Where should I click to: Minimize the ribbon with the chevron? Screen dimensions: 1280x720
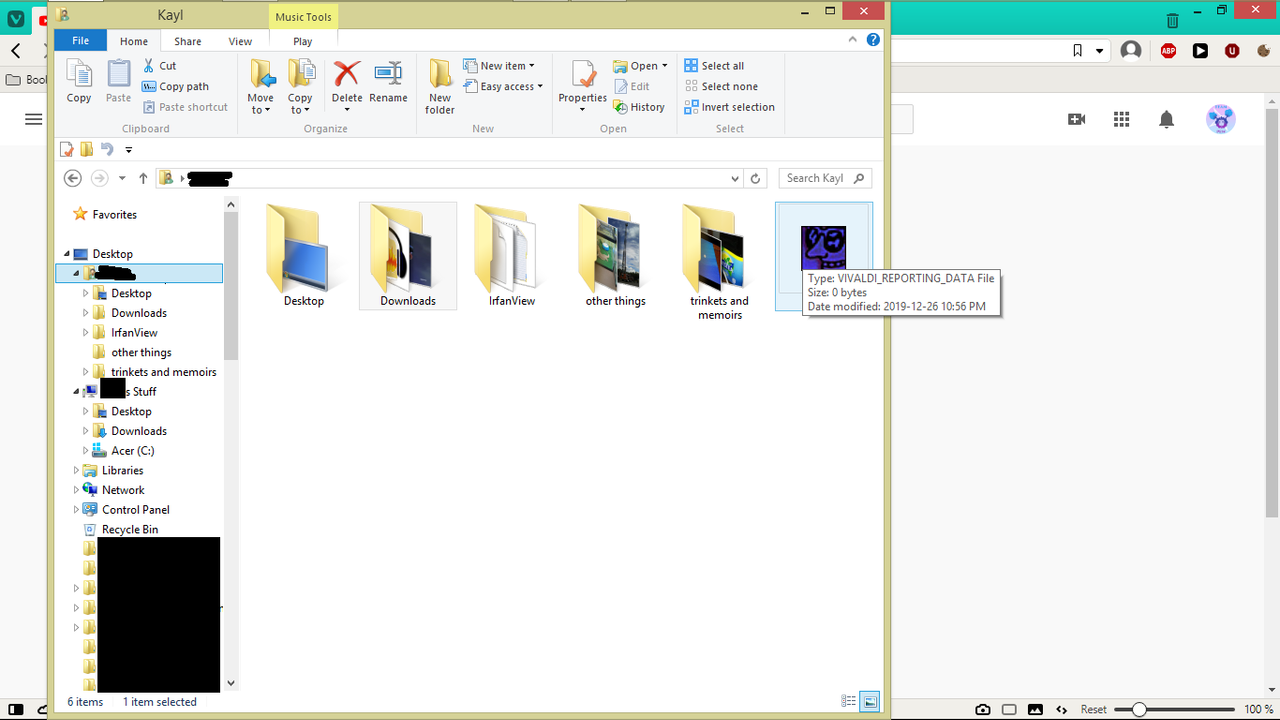coord(853,40)
